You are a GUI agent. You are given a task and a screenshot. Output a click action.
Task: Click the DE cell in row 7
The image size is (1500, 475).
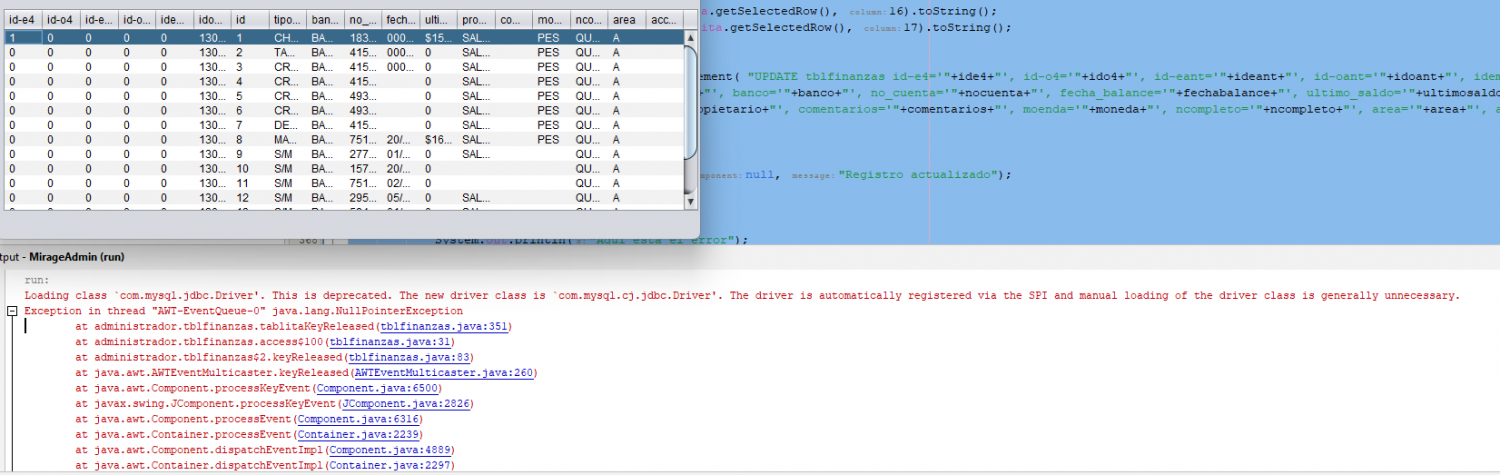[288, 125]
